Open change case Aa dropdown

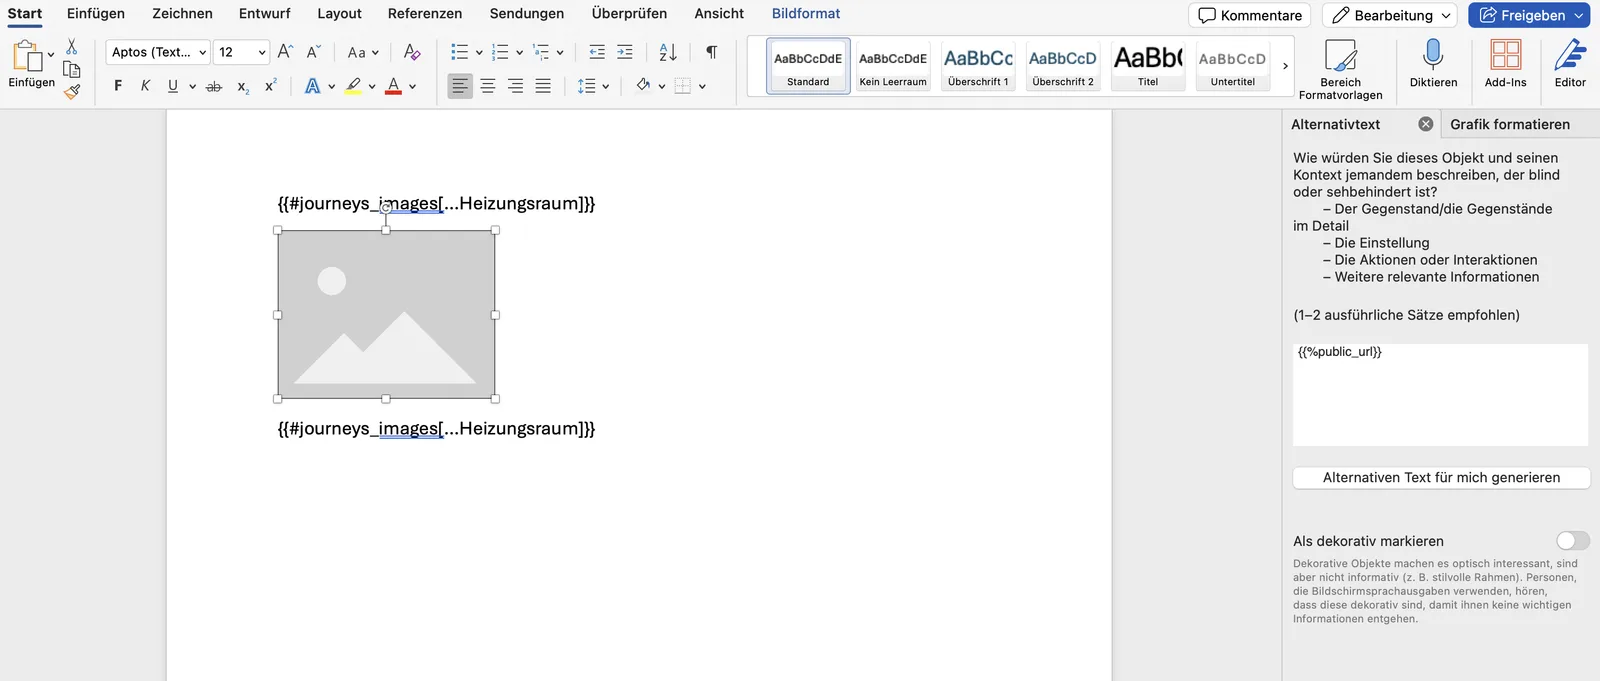(x=363, y=52)
